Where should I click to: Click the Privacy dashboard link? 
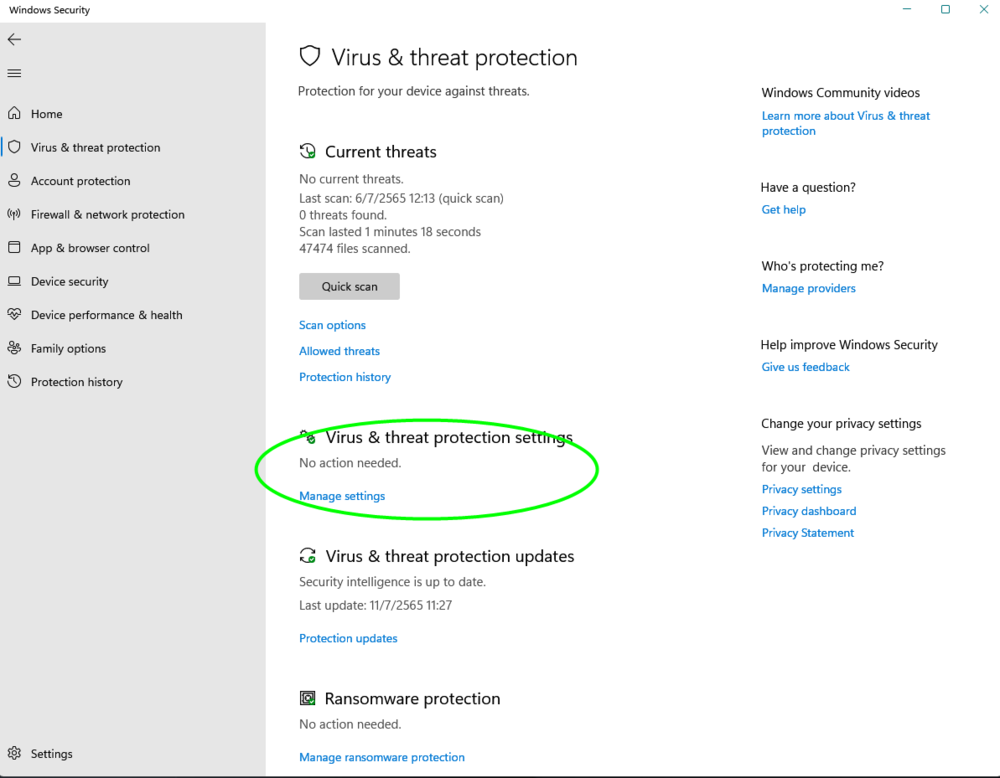[808, 511]
